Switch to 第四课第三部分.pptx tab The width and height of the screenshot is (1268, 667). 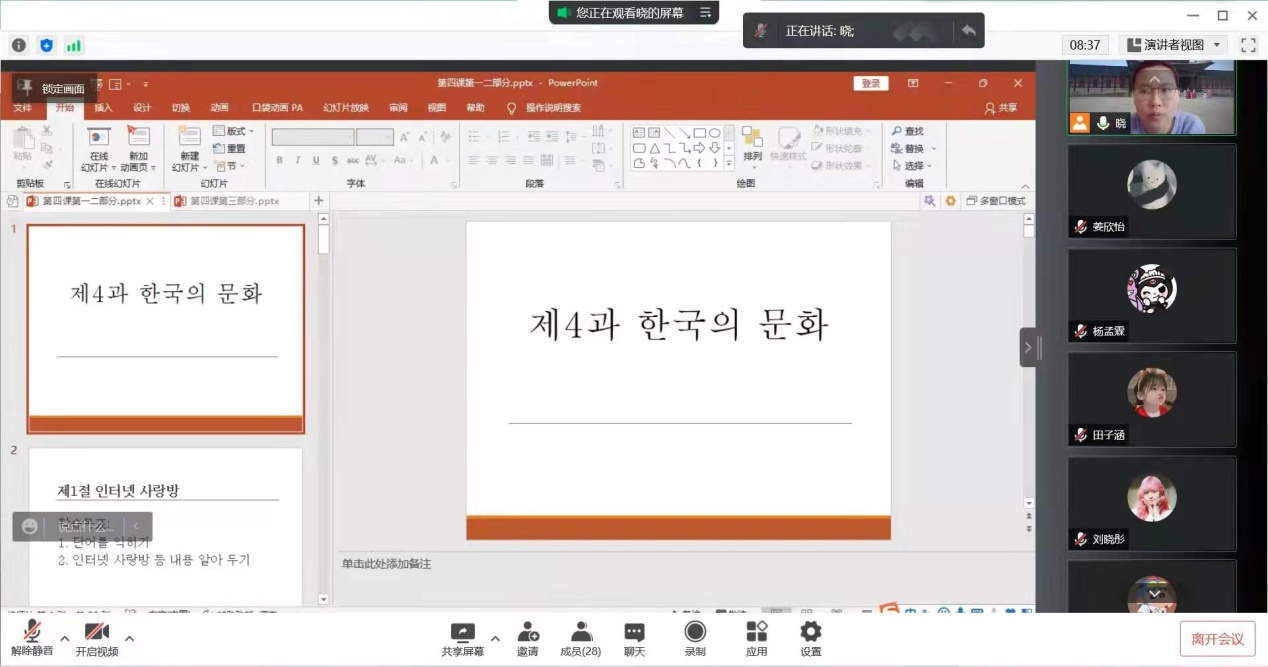click(234, 201)
